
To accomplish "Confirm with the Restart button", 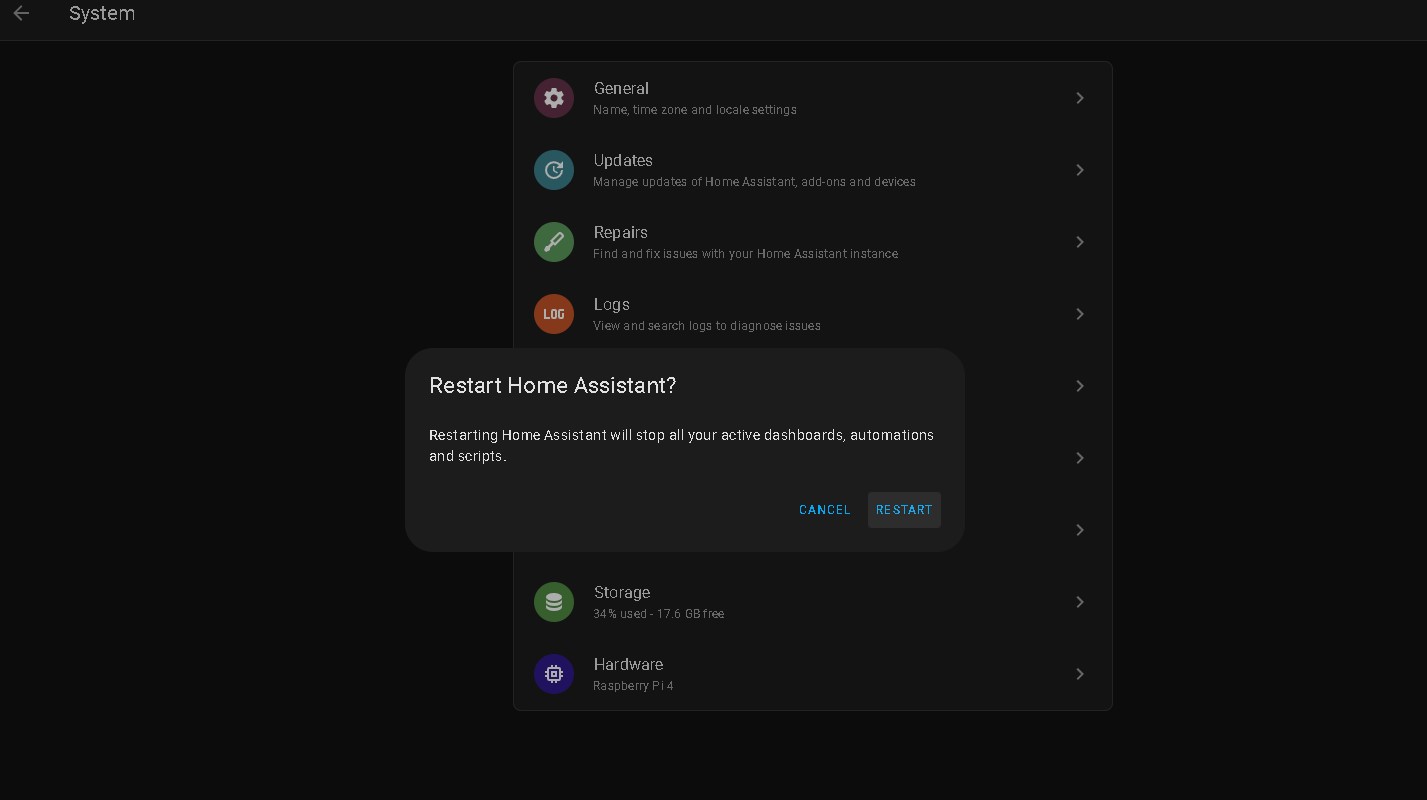I will tap(904, 510).
